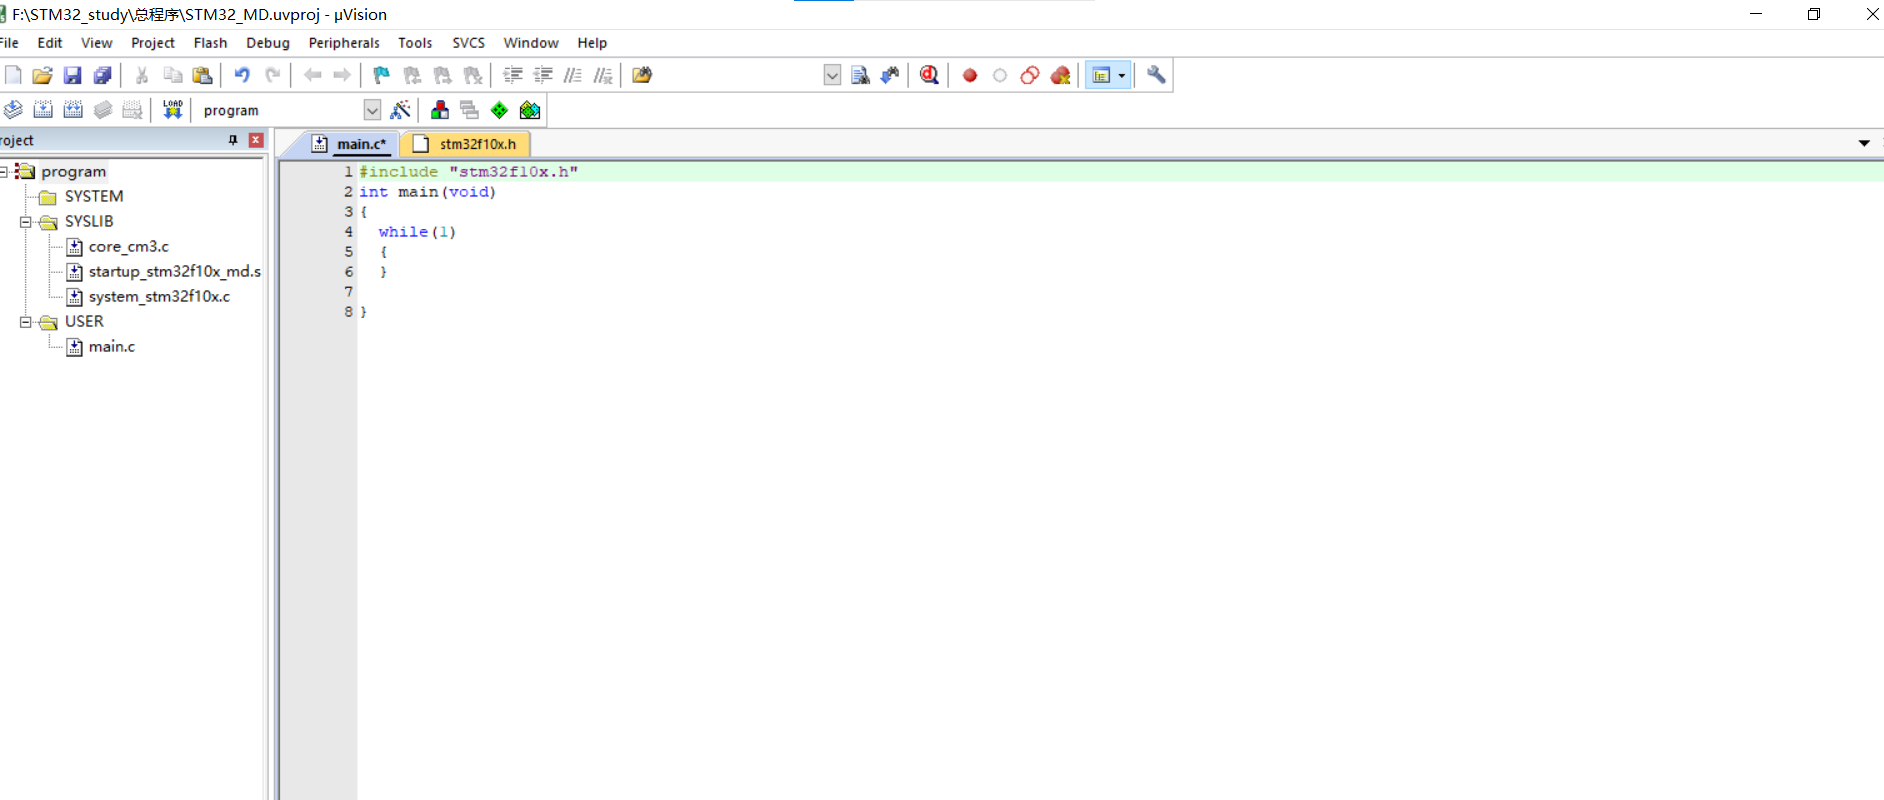The height and width of the screenshot is (800, 1884).
Task: Collapse the program project tree node
Action: click(3, 171)
